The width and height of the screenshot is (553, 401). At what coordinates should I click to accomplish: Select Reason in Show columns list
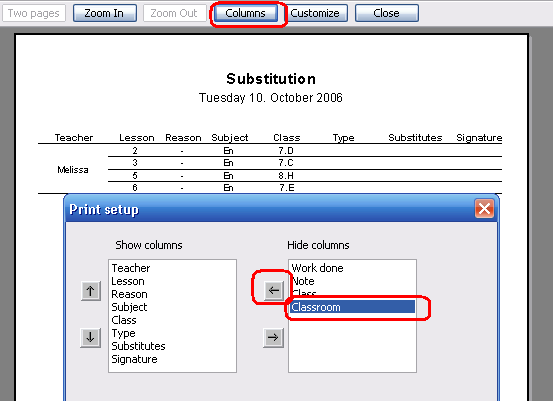coord(129,294)
